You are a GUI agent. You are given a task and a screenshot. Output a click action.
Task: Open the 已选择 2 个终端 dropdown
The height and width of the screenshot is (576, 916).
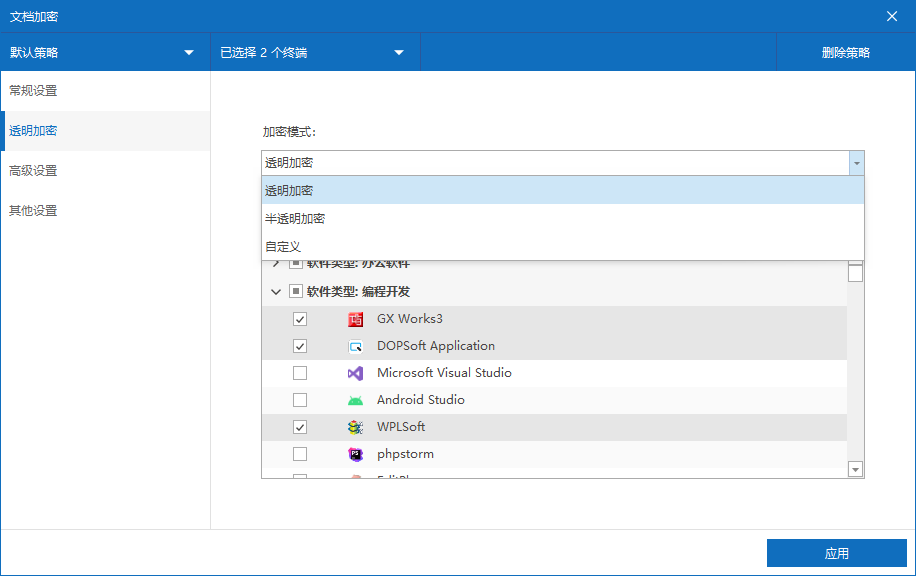click(x=314, y=53)
